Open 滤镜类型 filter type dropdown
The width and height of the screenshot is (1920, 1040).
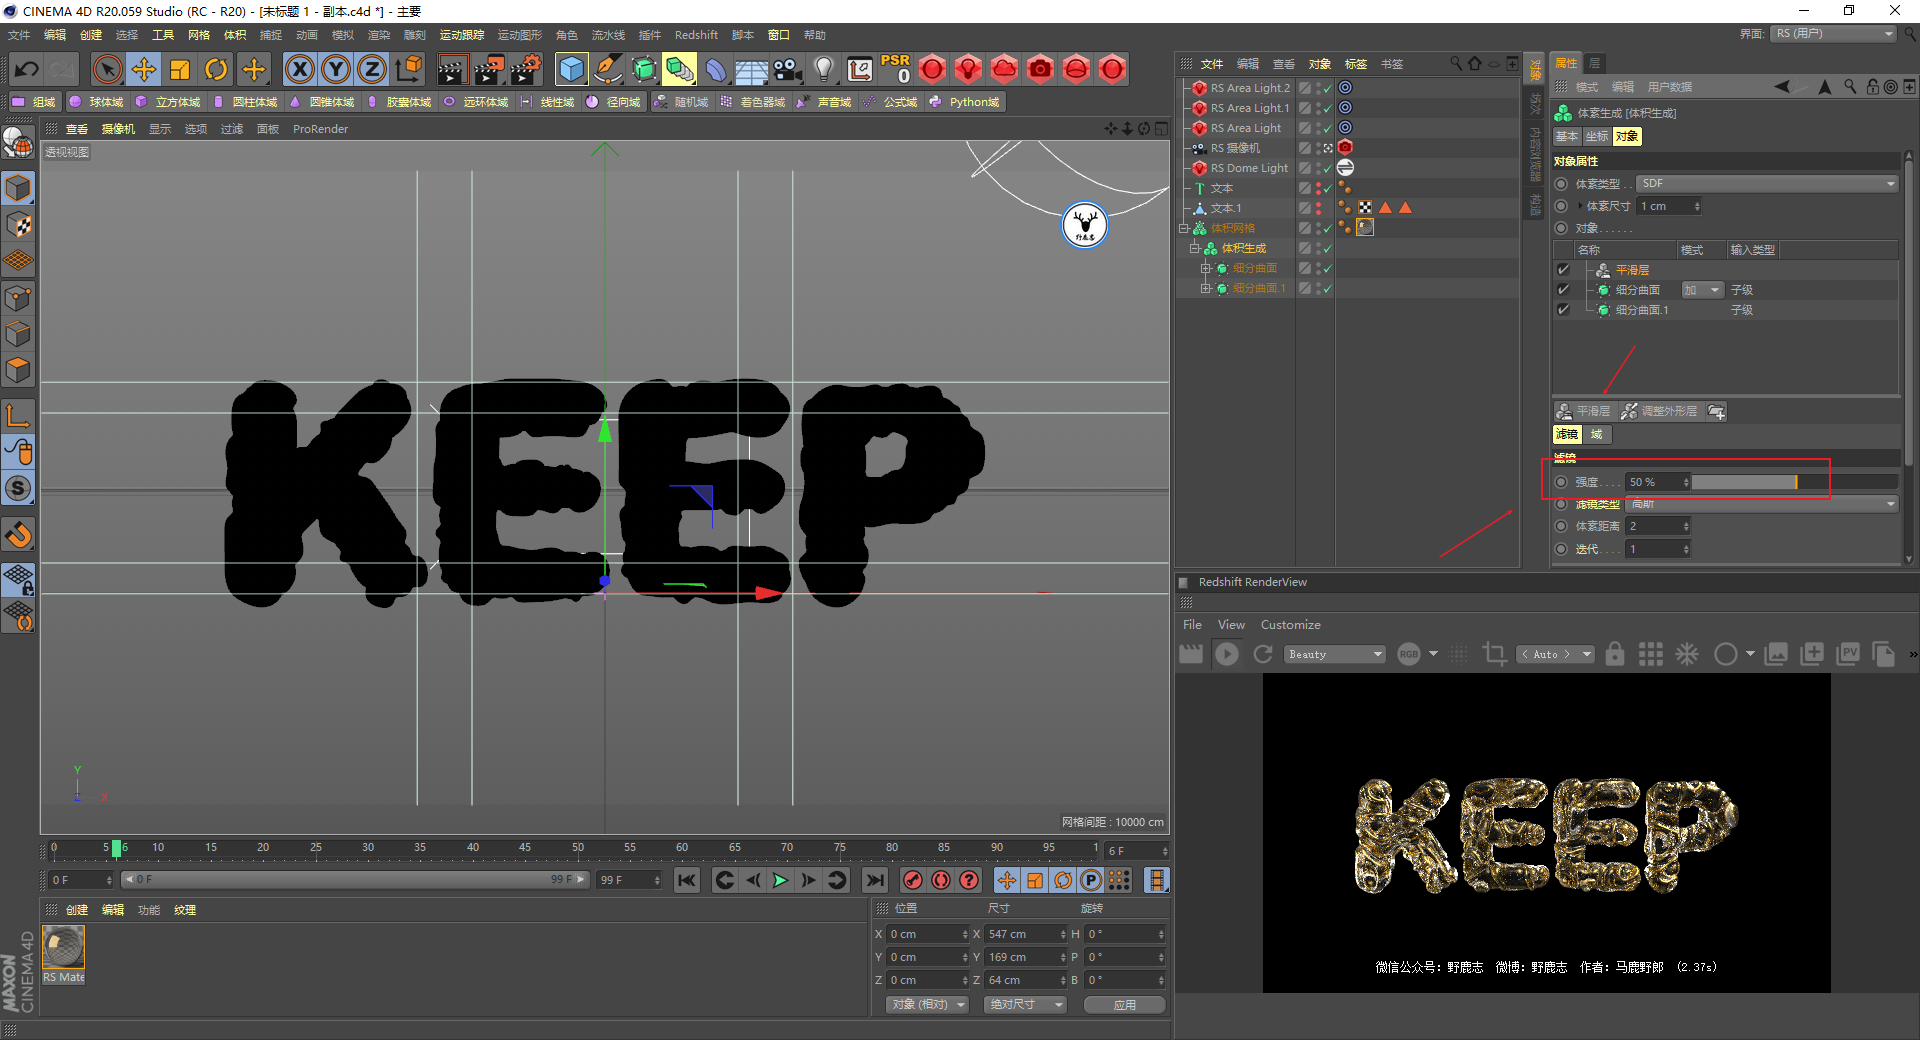coord(1762,504)
